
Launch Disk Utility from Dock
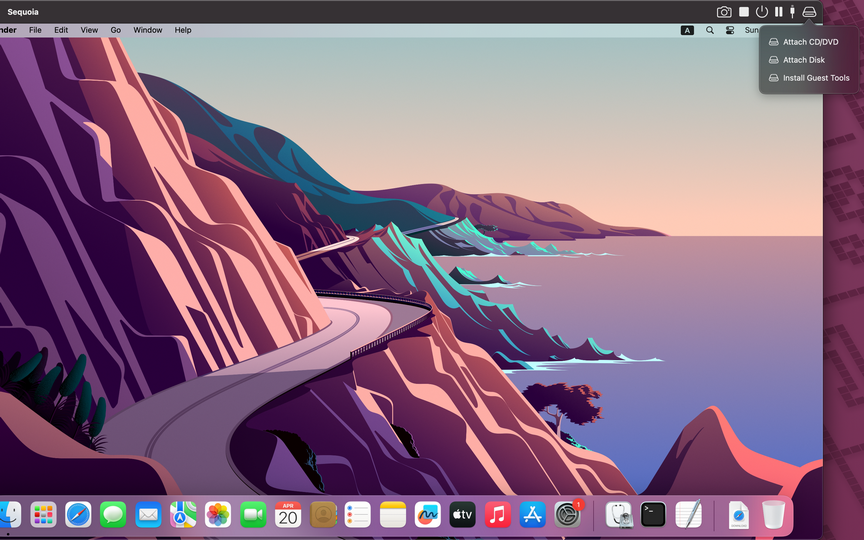tap(618, 515)
